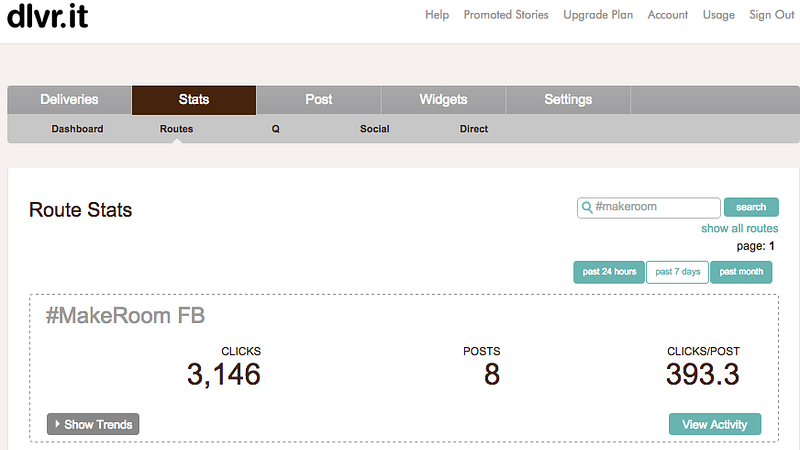This screenshot has height=450, width=800.
Task: Open the Stats tab
Action: click(194, 99)
